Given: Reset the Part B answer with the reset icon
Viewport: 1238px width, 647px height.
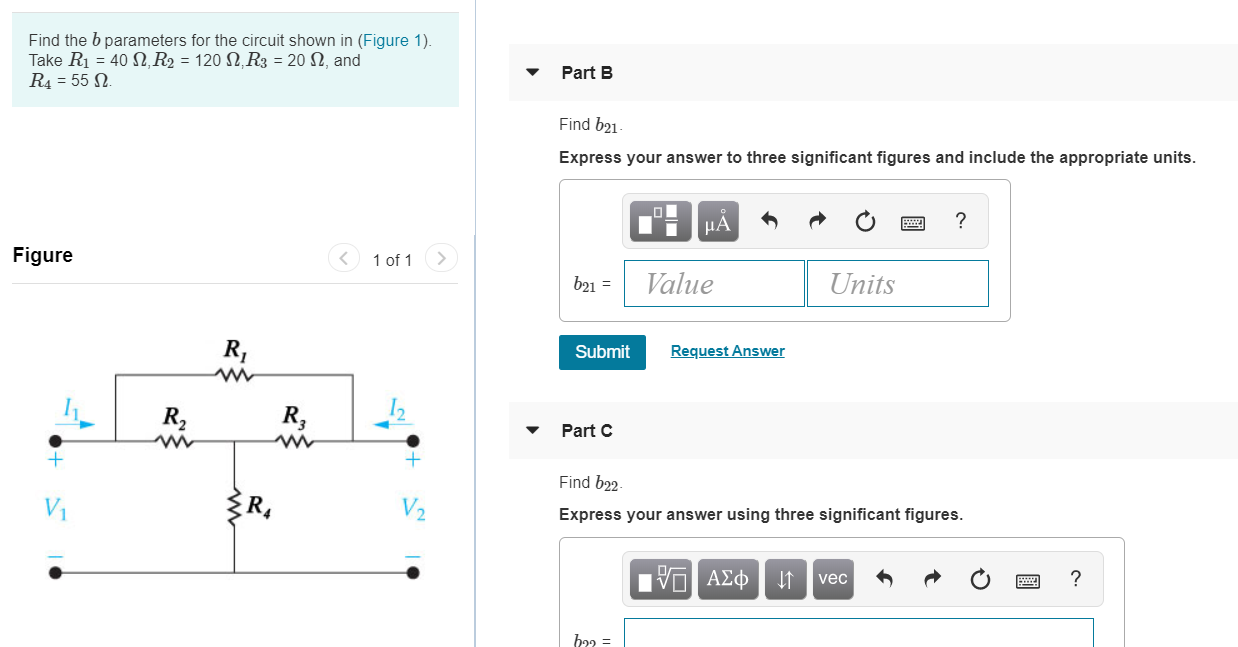Looking at the screenshot, I should click(x=864, y=221).
